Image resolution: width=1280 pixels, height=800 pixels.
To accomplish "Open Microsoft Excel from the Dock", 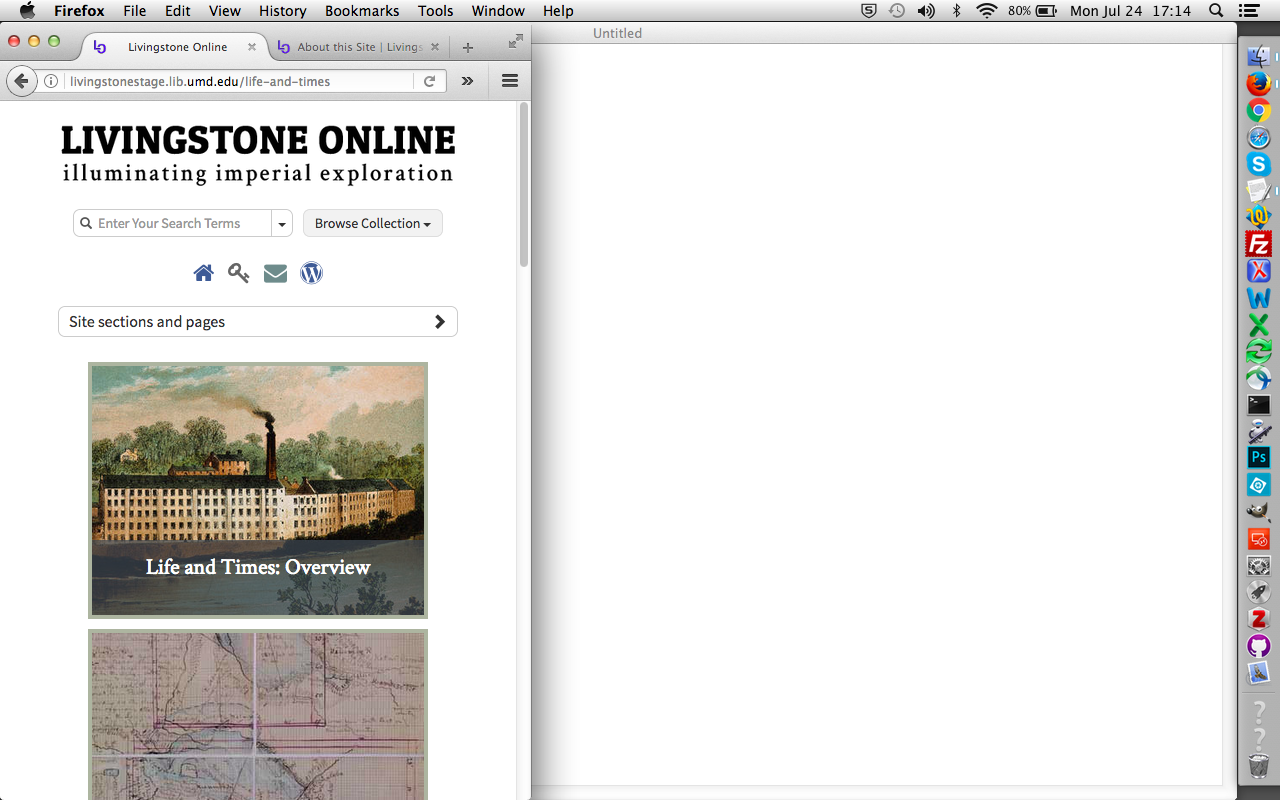I will coord(1259,325).
